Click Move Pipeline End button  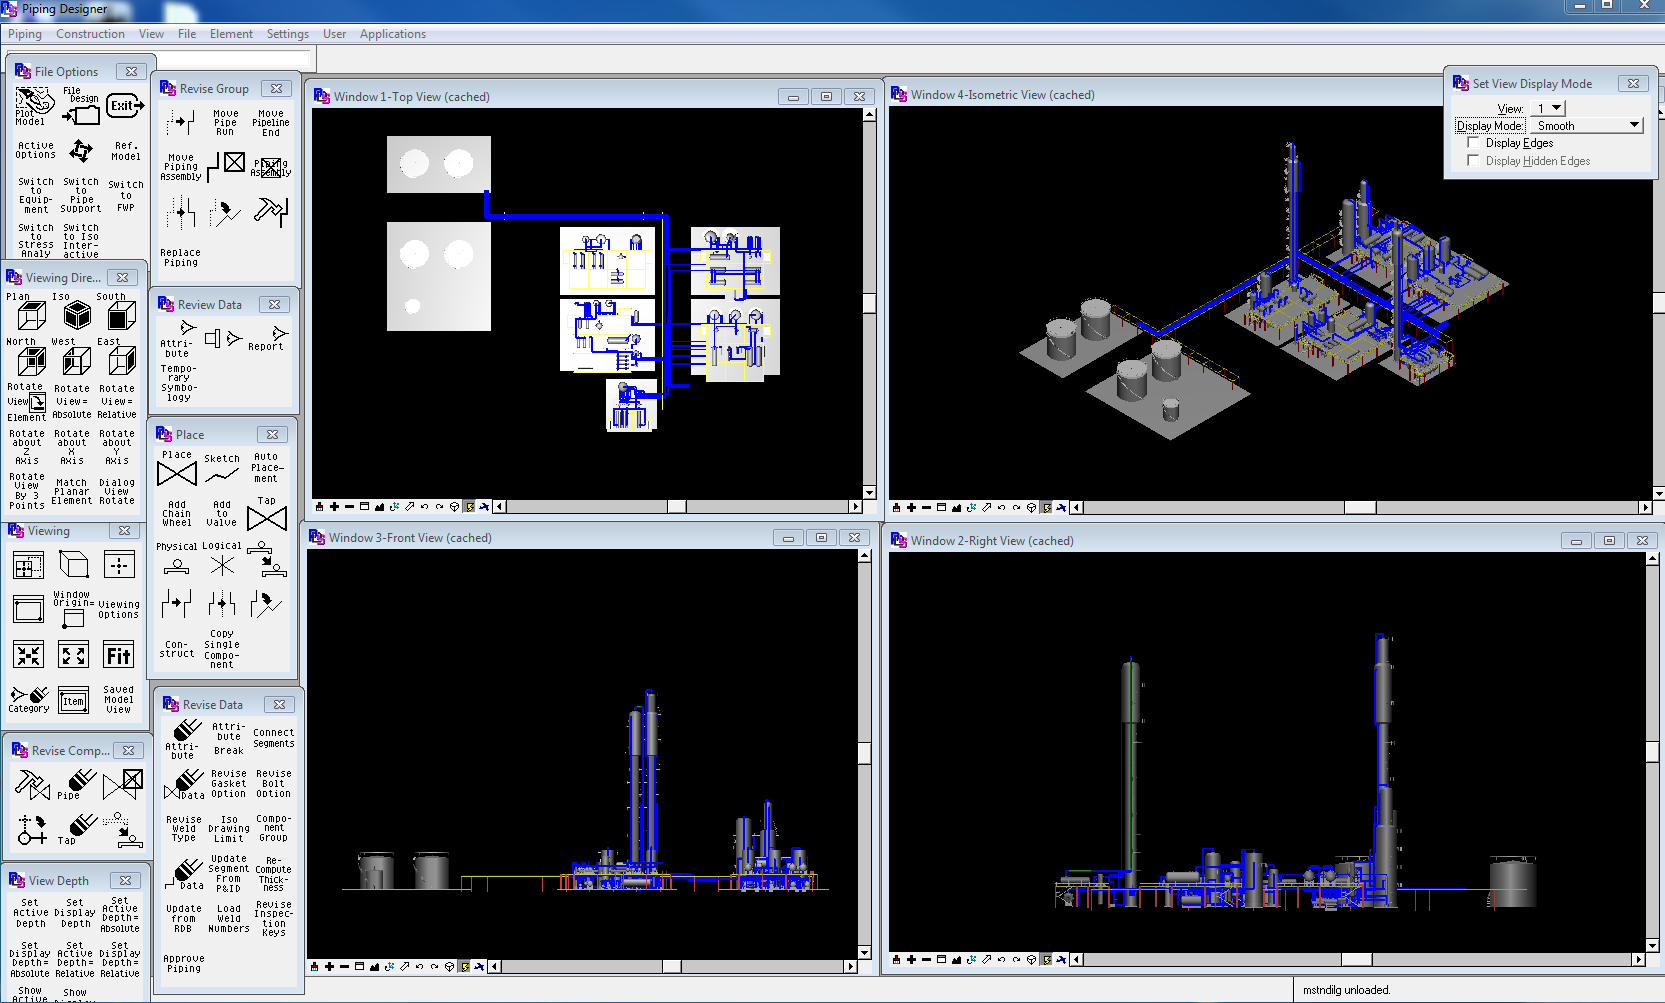point(271,123)
